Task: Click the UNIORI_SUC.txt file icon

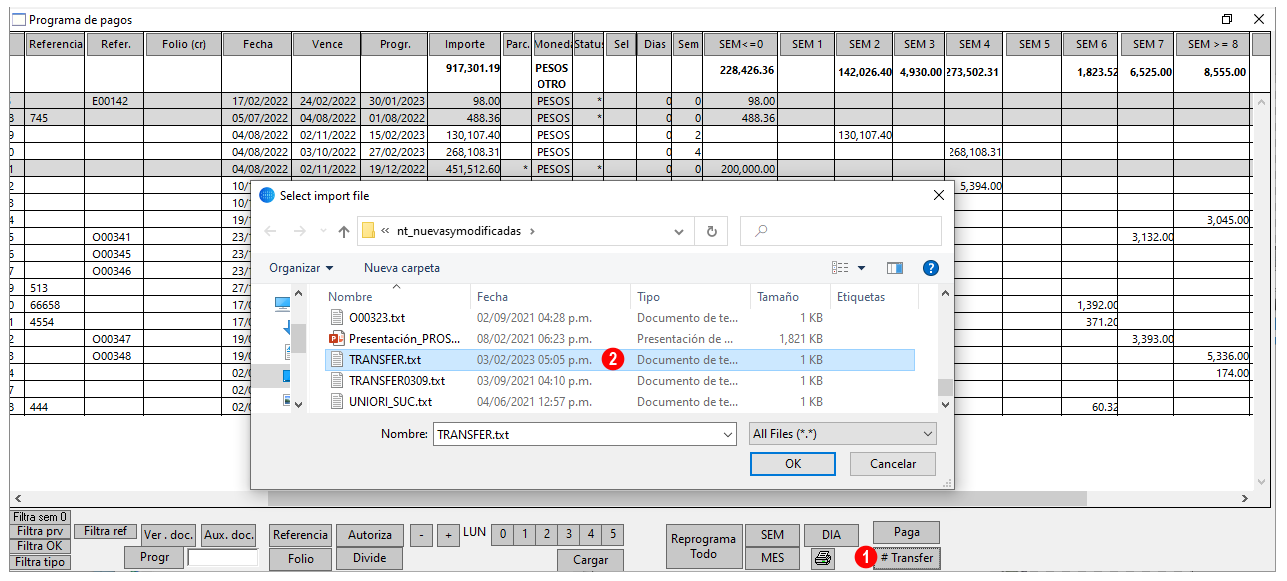Action: [336, 401]
